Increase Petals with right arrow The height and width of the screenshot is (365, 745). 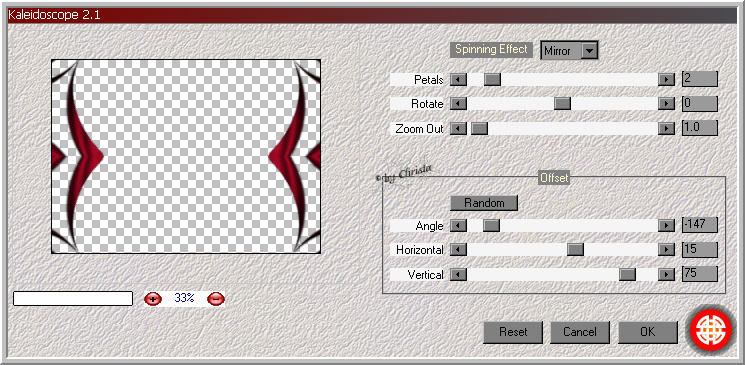click(666, 79)
